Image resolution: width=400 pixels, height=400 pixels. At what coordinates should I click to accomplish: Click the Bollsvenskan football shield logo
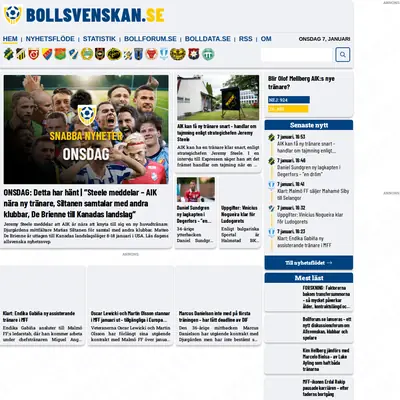(13, 15)
